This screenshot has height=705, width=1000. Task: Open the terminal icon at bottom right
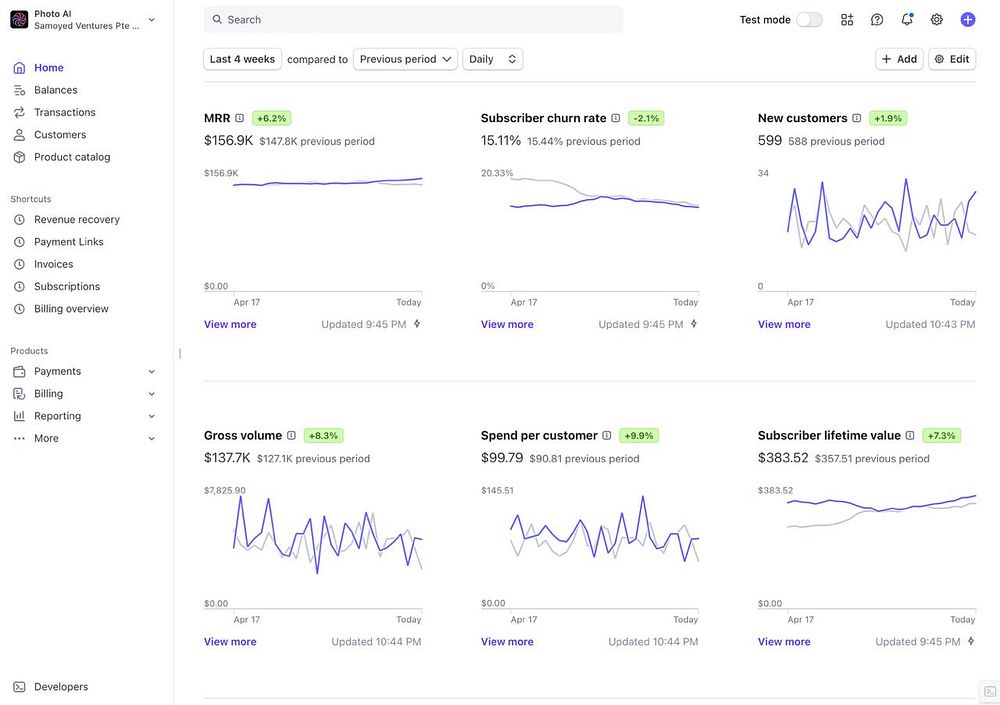click(x=990, y=692)
